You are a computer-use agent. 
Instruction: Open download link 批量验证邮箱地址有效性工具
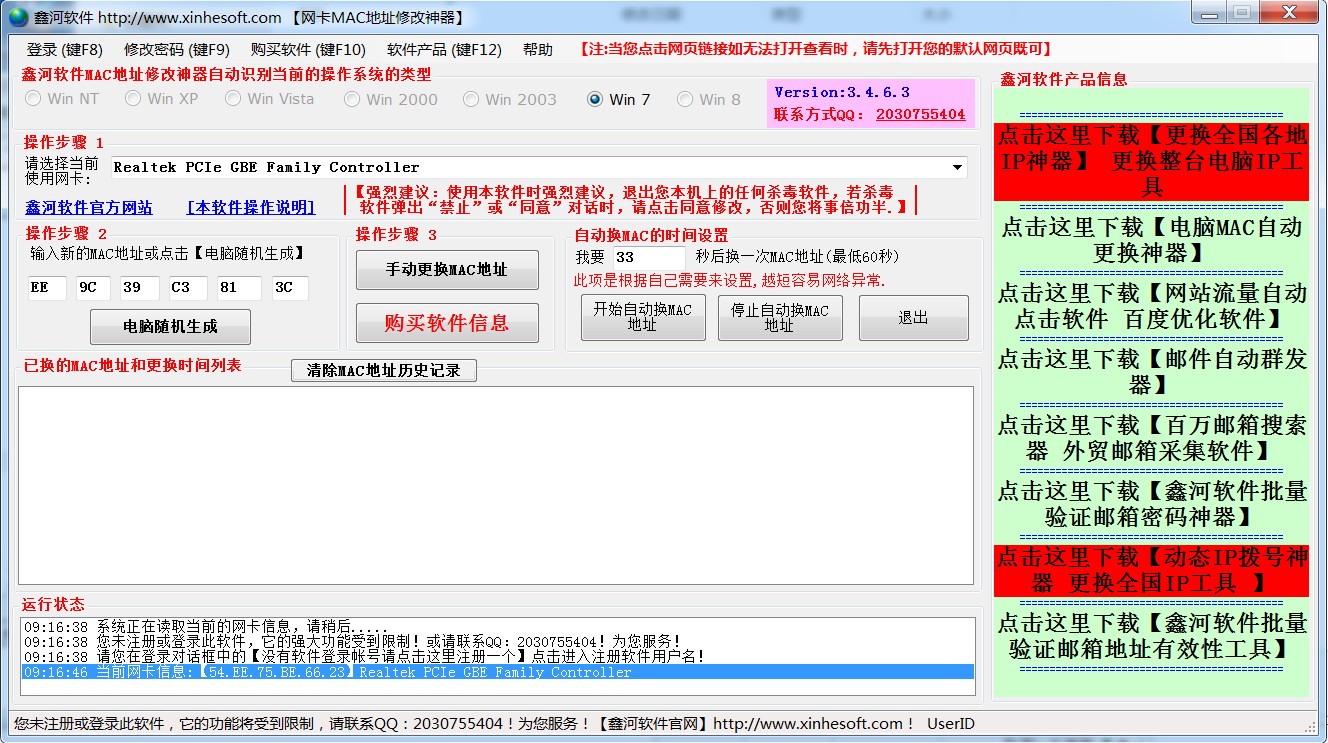click(x=1151, y=636)
